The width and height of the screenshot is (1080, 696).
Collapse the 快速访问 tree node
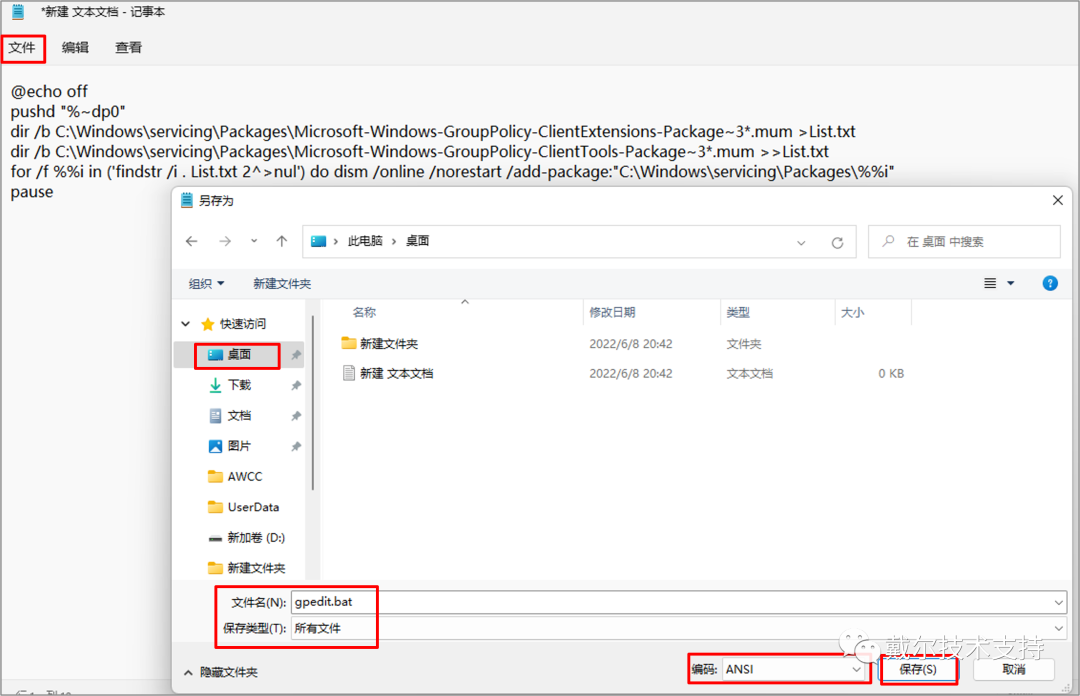click(185, 324)
